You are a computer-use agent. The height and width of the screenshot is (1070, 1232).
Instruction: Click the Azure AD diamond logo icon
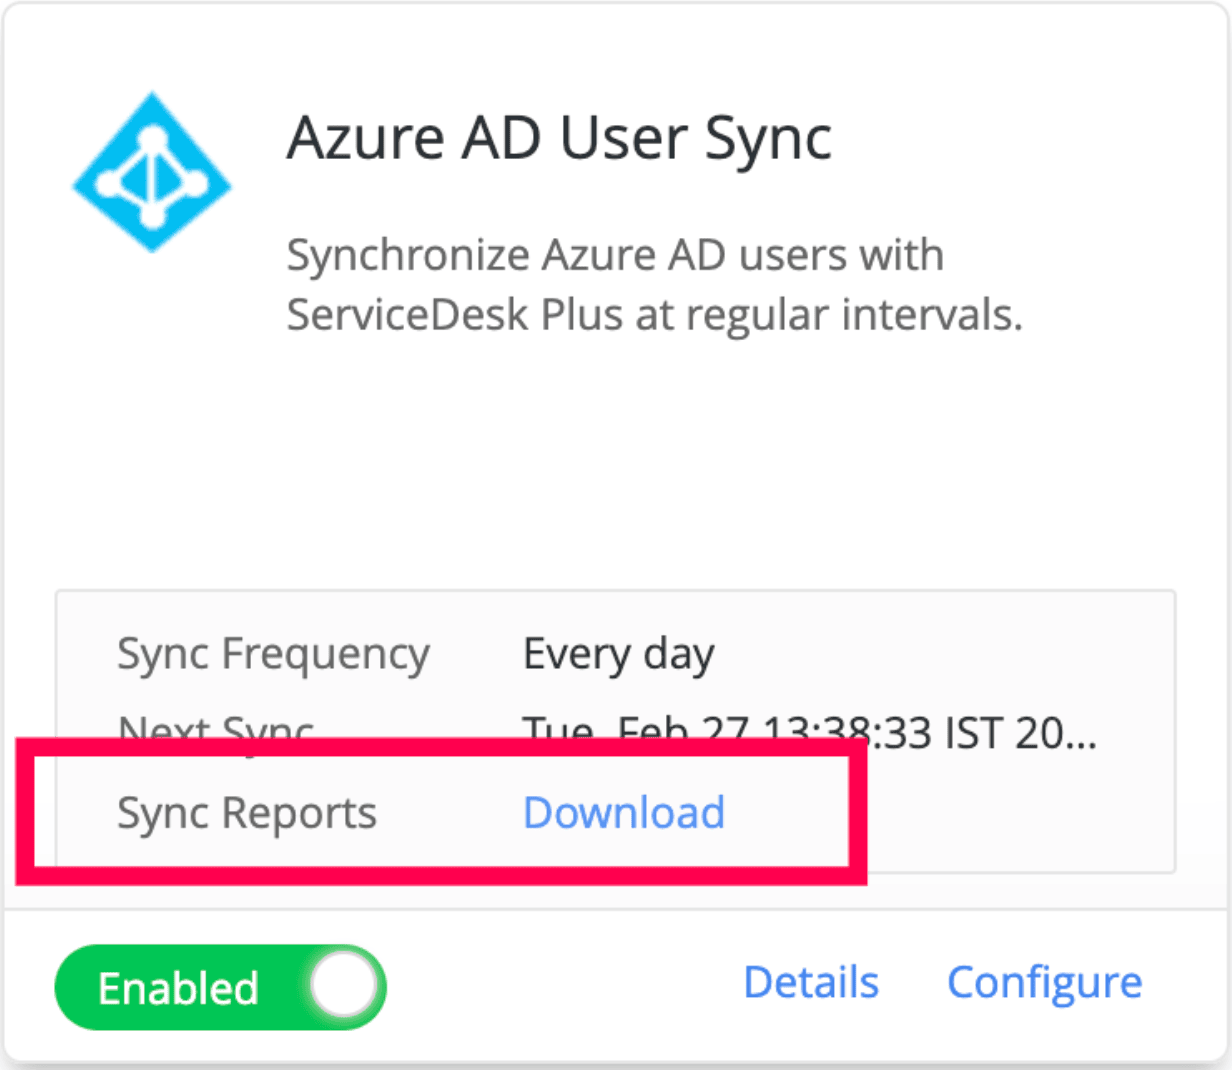152,173
